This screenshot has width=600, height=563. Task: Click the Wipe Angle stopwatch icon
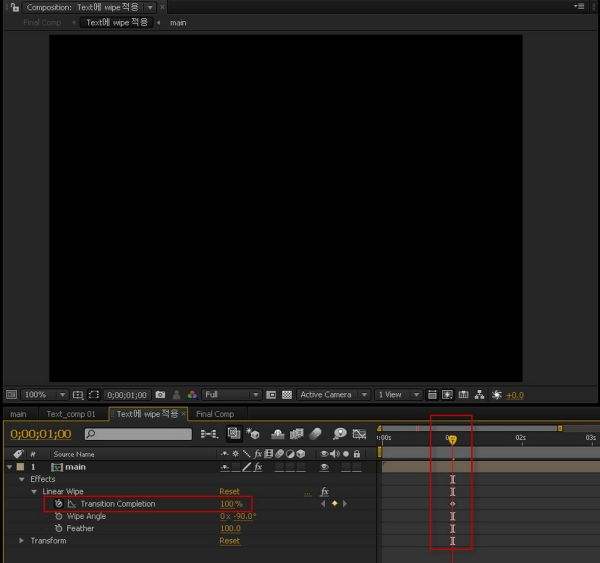(59, 516)
